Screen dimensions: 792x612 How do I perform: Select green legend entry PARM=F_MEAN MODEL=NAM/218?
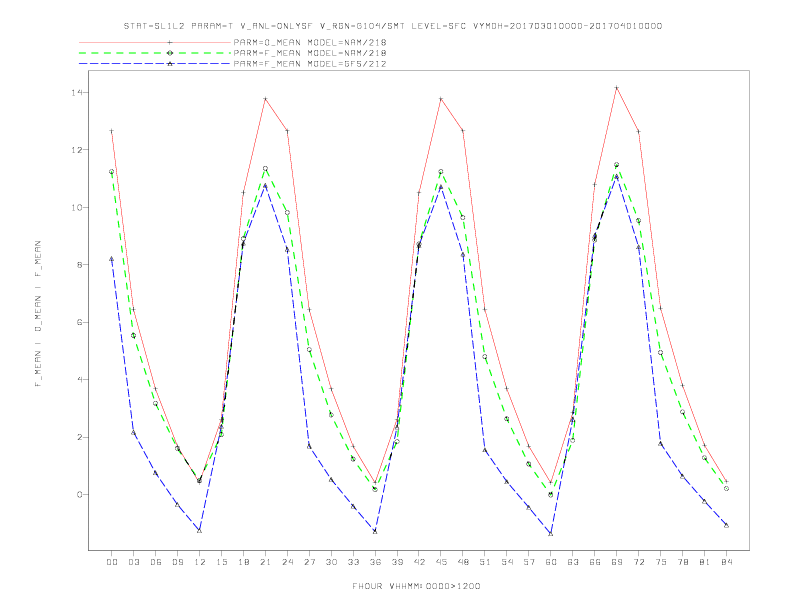pyautogui.click(x=310, y=53)
